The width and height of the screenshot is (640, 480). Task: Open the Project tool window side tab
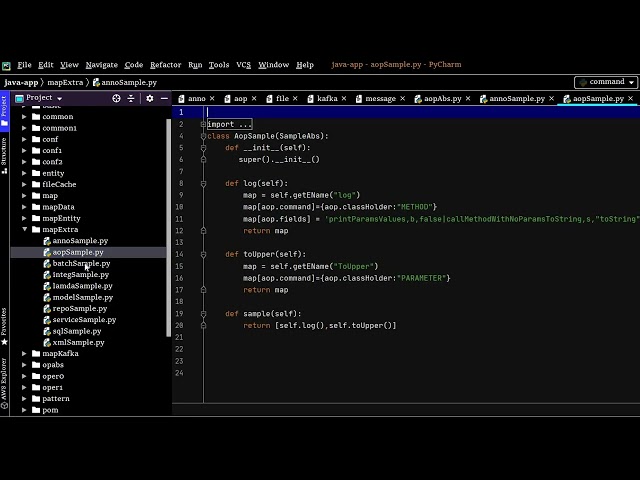tap(4, 111)
